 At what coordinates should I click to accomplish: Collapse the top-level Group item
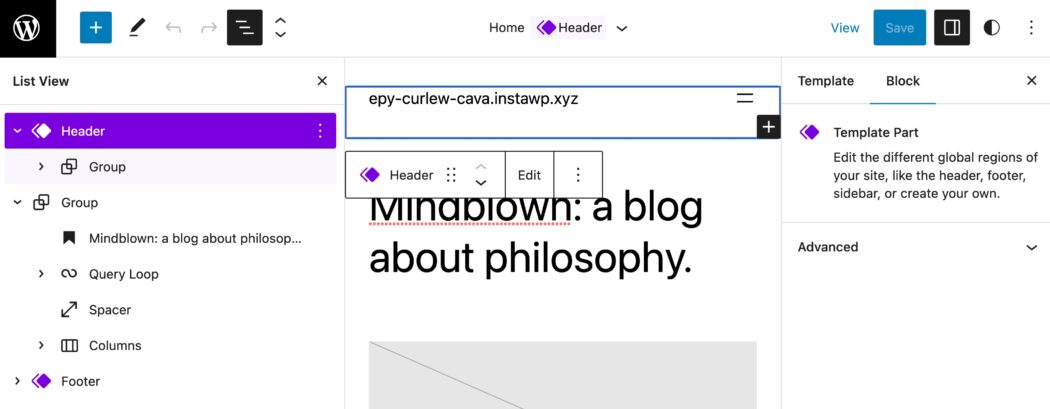point(18,202)
